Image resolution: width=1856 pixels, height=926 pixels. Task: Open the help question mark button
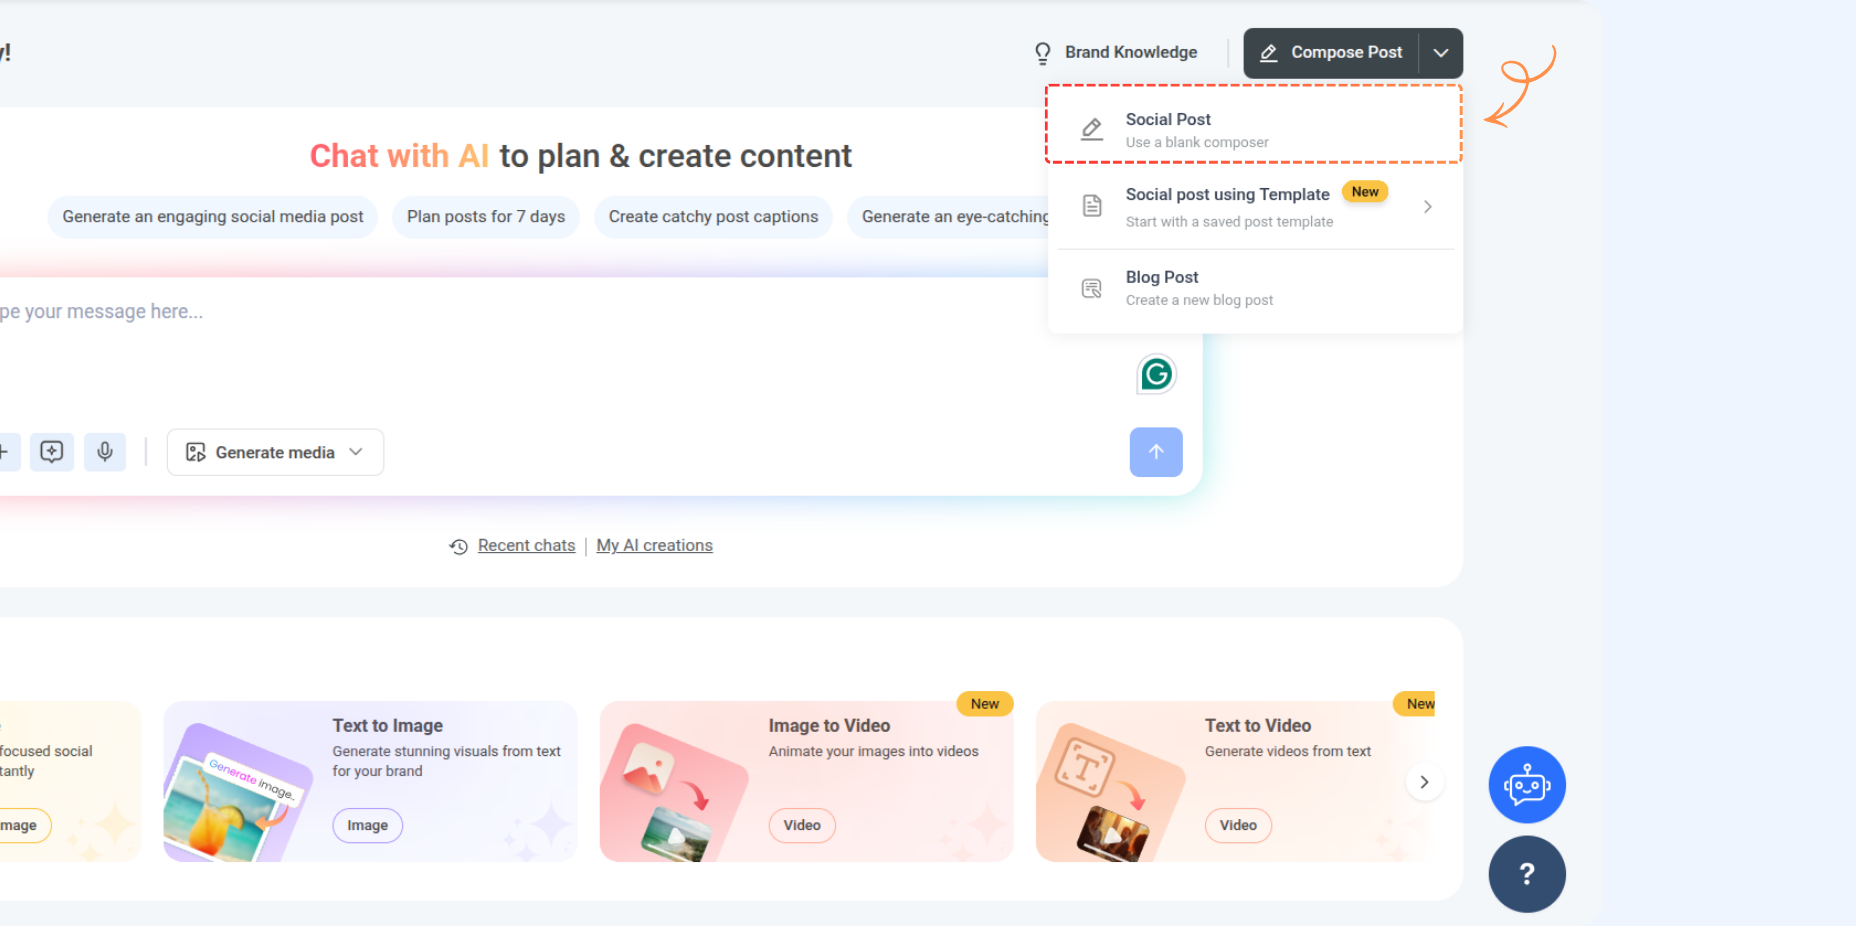[1527, 874]
